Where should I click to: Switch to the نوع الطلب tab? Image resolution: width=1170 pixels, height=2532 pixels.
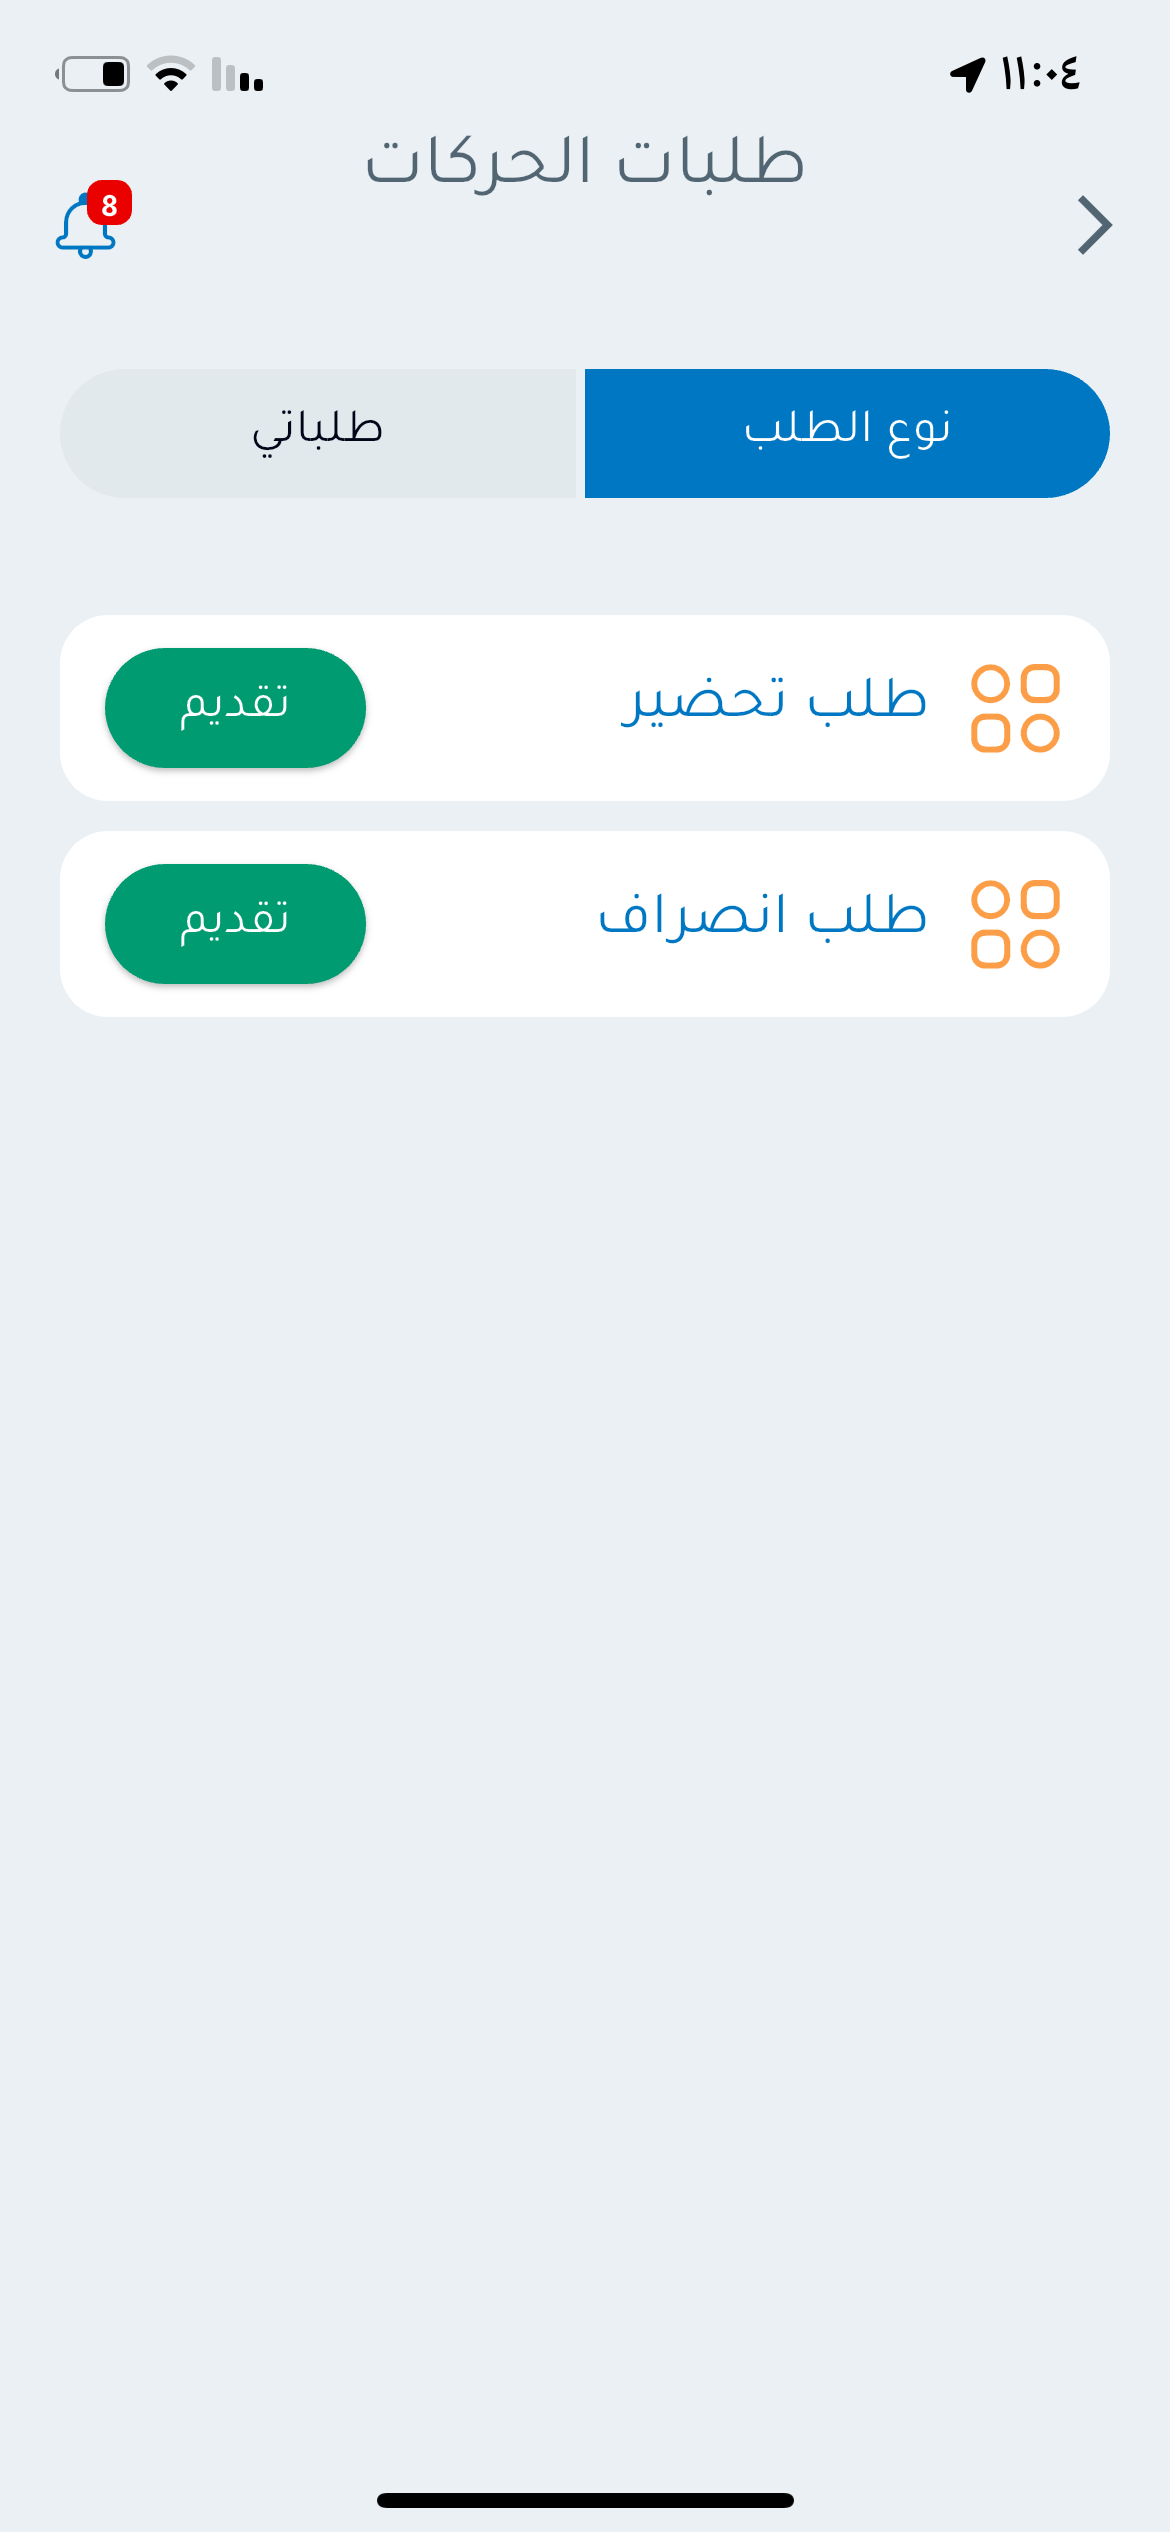pyautogui.click(x=847, y=433)
